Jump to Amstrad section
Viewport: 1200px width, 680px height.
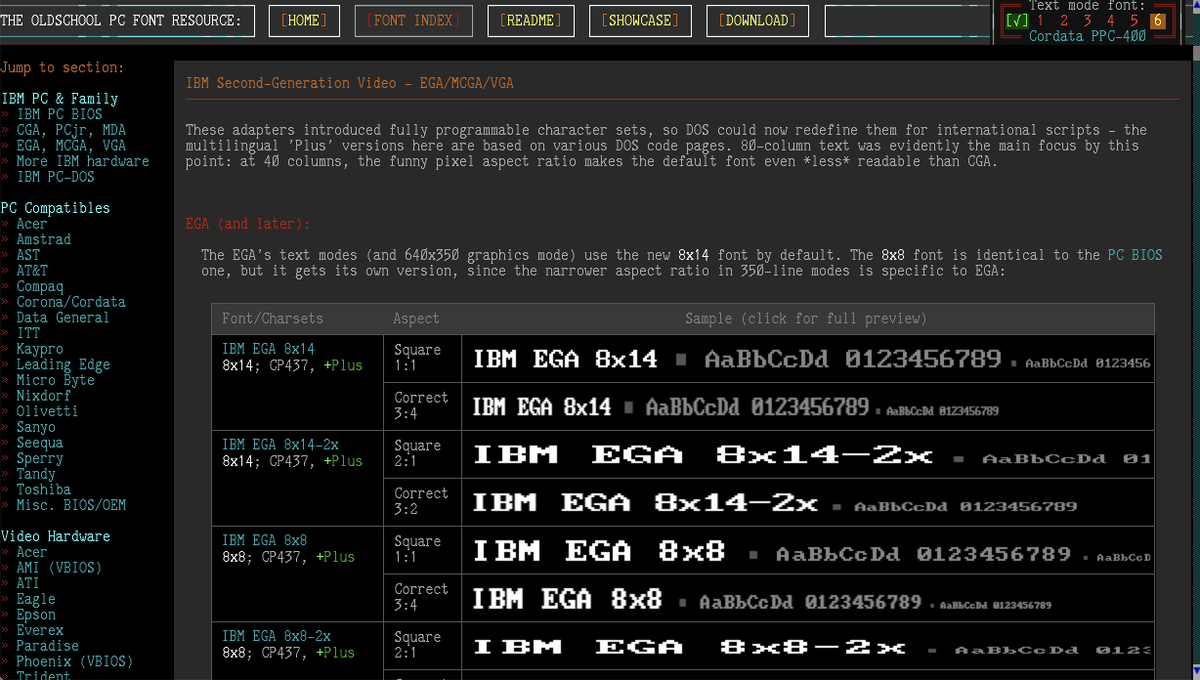pyautogui.click(x=43, y=239)
